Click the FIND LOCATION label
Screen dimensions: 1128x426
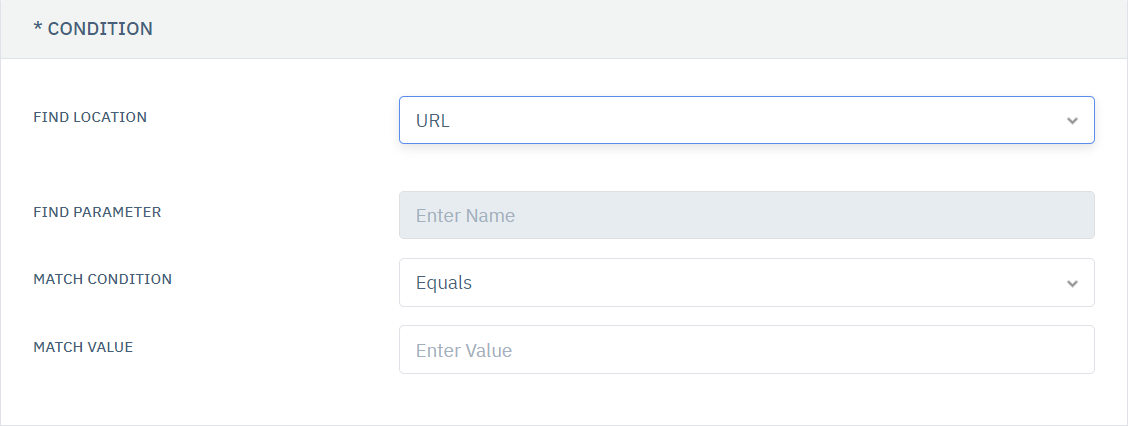click(90, 117)
